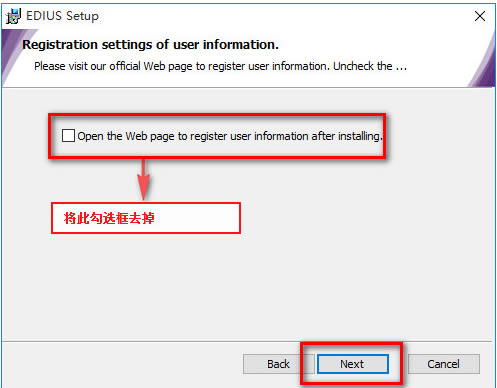The image size is (497, 388).
Task: Click the purple stripe graphic left of heading
Action: click(16, 55)
